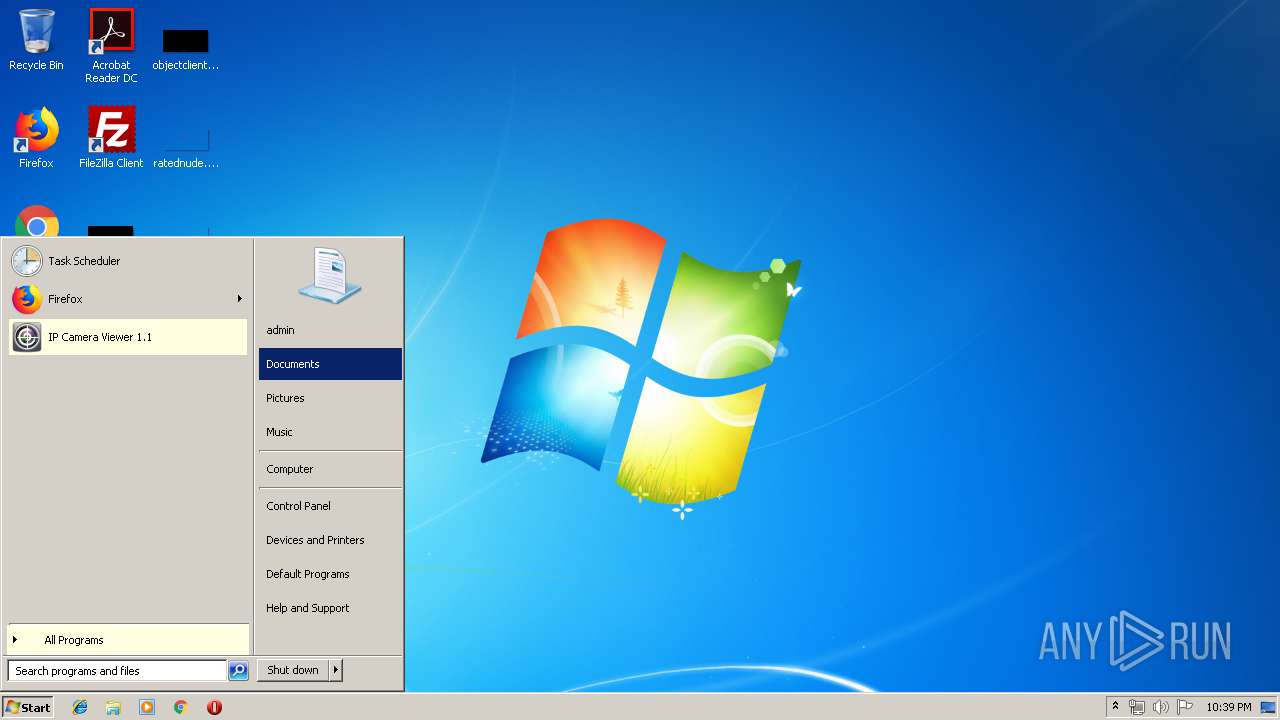
Task: Click the Search programs and files box
Action: click(117, 671)
